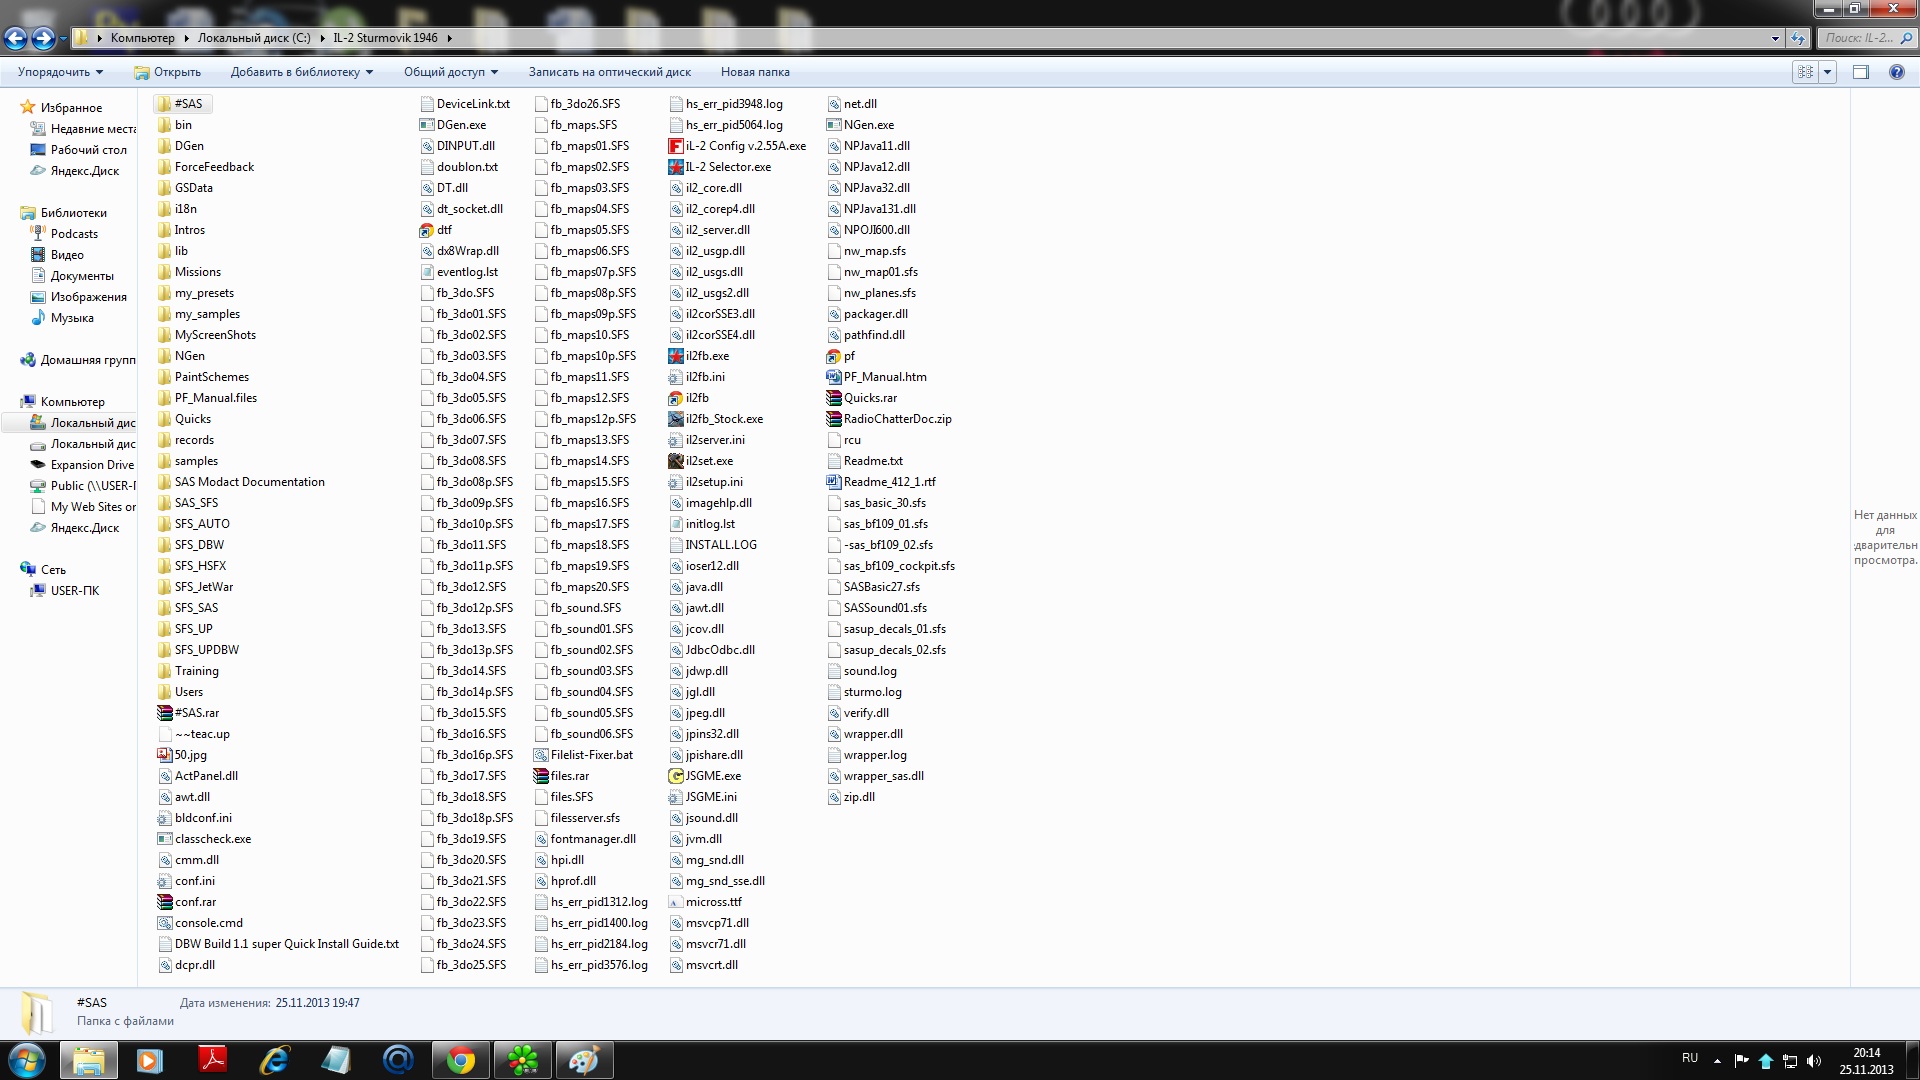Expand the Упорядочить dropdown menu
This screenshot has height=1080, width=1920.
click(x=60, y=72)
